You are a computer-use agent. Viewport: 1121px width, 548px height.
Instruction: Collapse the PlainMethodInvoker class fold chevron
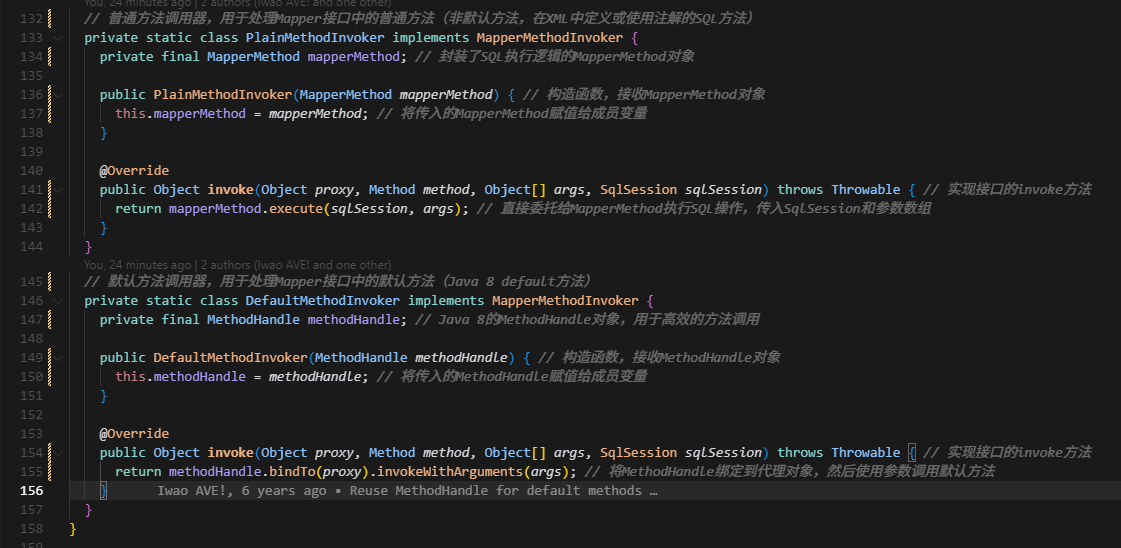(58, 38)
